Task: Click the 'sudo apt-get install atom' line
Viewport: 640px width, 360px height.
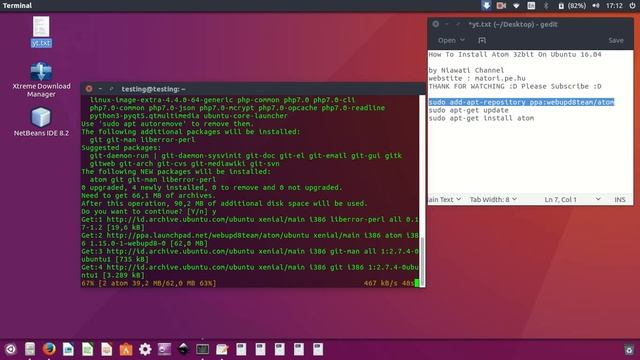Action: point(481,118)
